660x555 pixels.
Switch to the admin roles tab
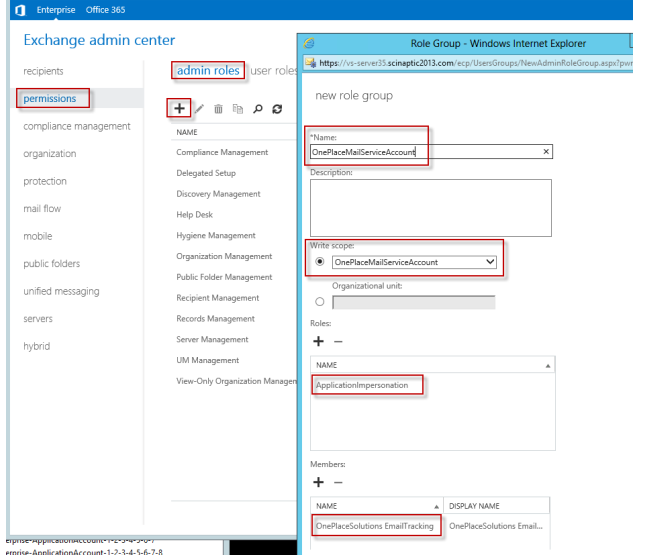click(x=207, y=71)
